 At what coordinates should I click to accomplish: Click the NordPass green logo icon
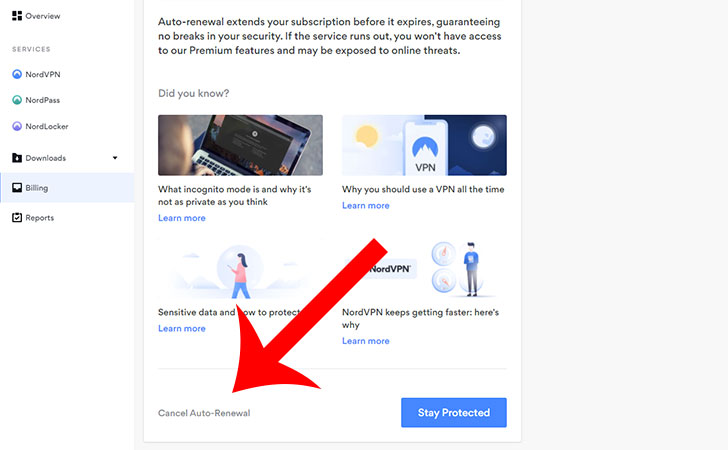(x=17, y=100)
